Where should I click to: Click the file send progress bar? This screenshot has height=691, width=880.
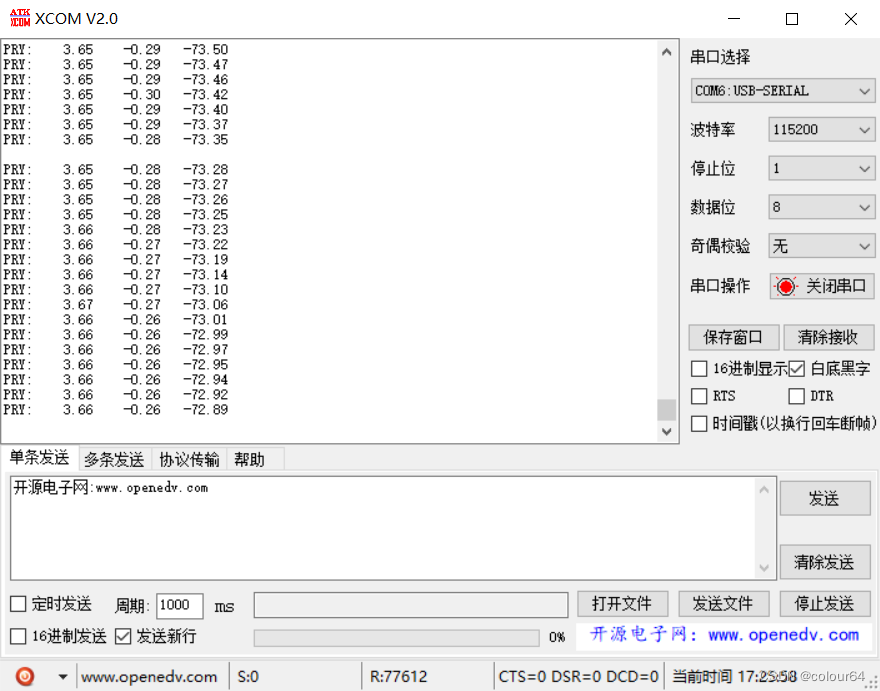coord(397,638)
